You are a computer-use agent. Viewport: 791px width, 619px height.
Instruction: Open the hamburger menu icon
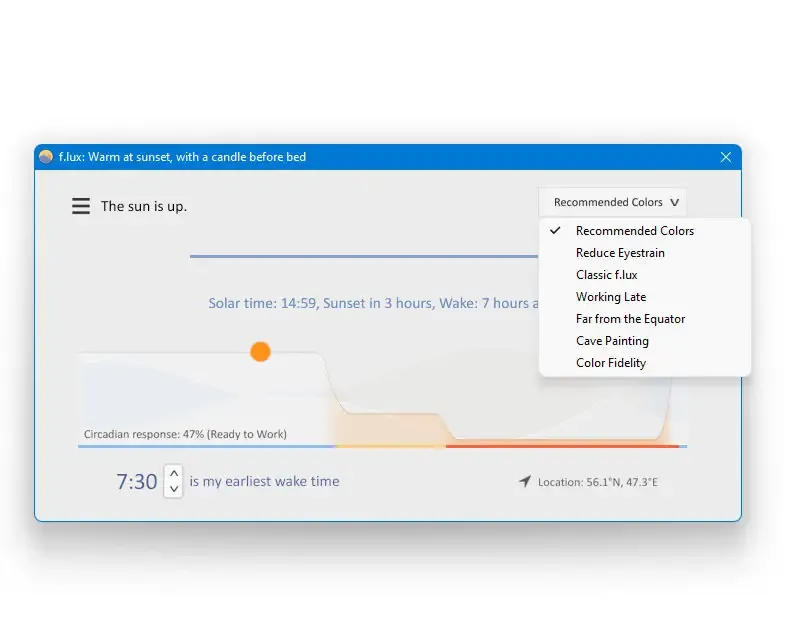click(81, 206)
